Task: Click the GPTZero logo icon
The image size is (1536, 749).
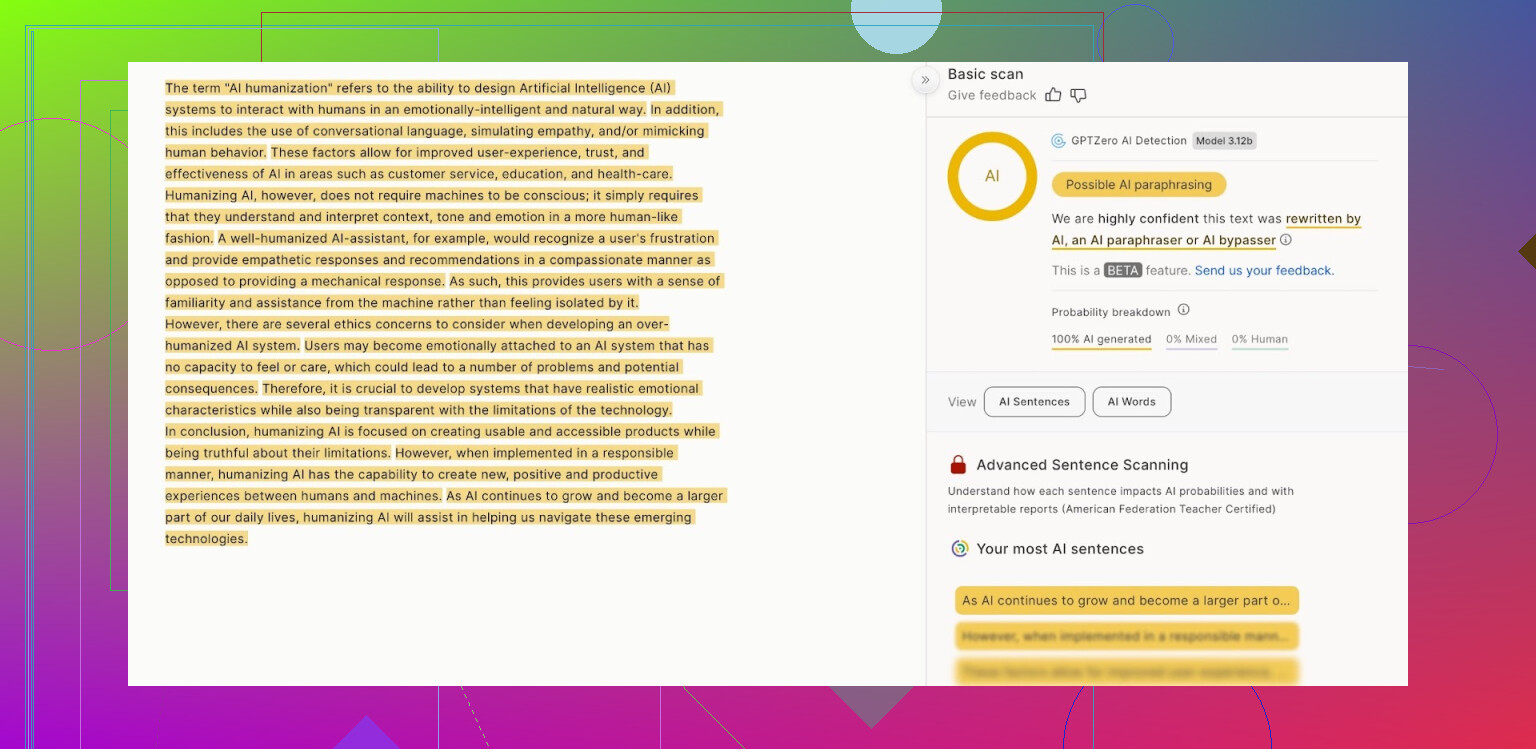Action: click(x=1058, y=141)
